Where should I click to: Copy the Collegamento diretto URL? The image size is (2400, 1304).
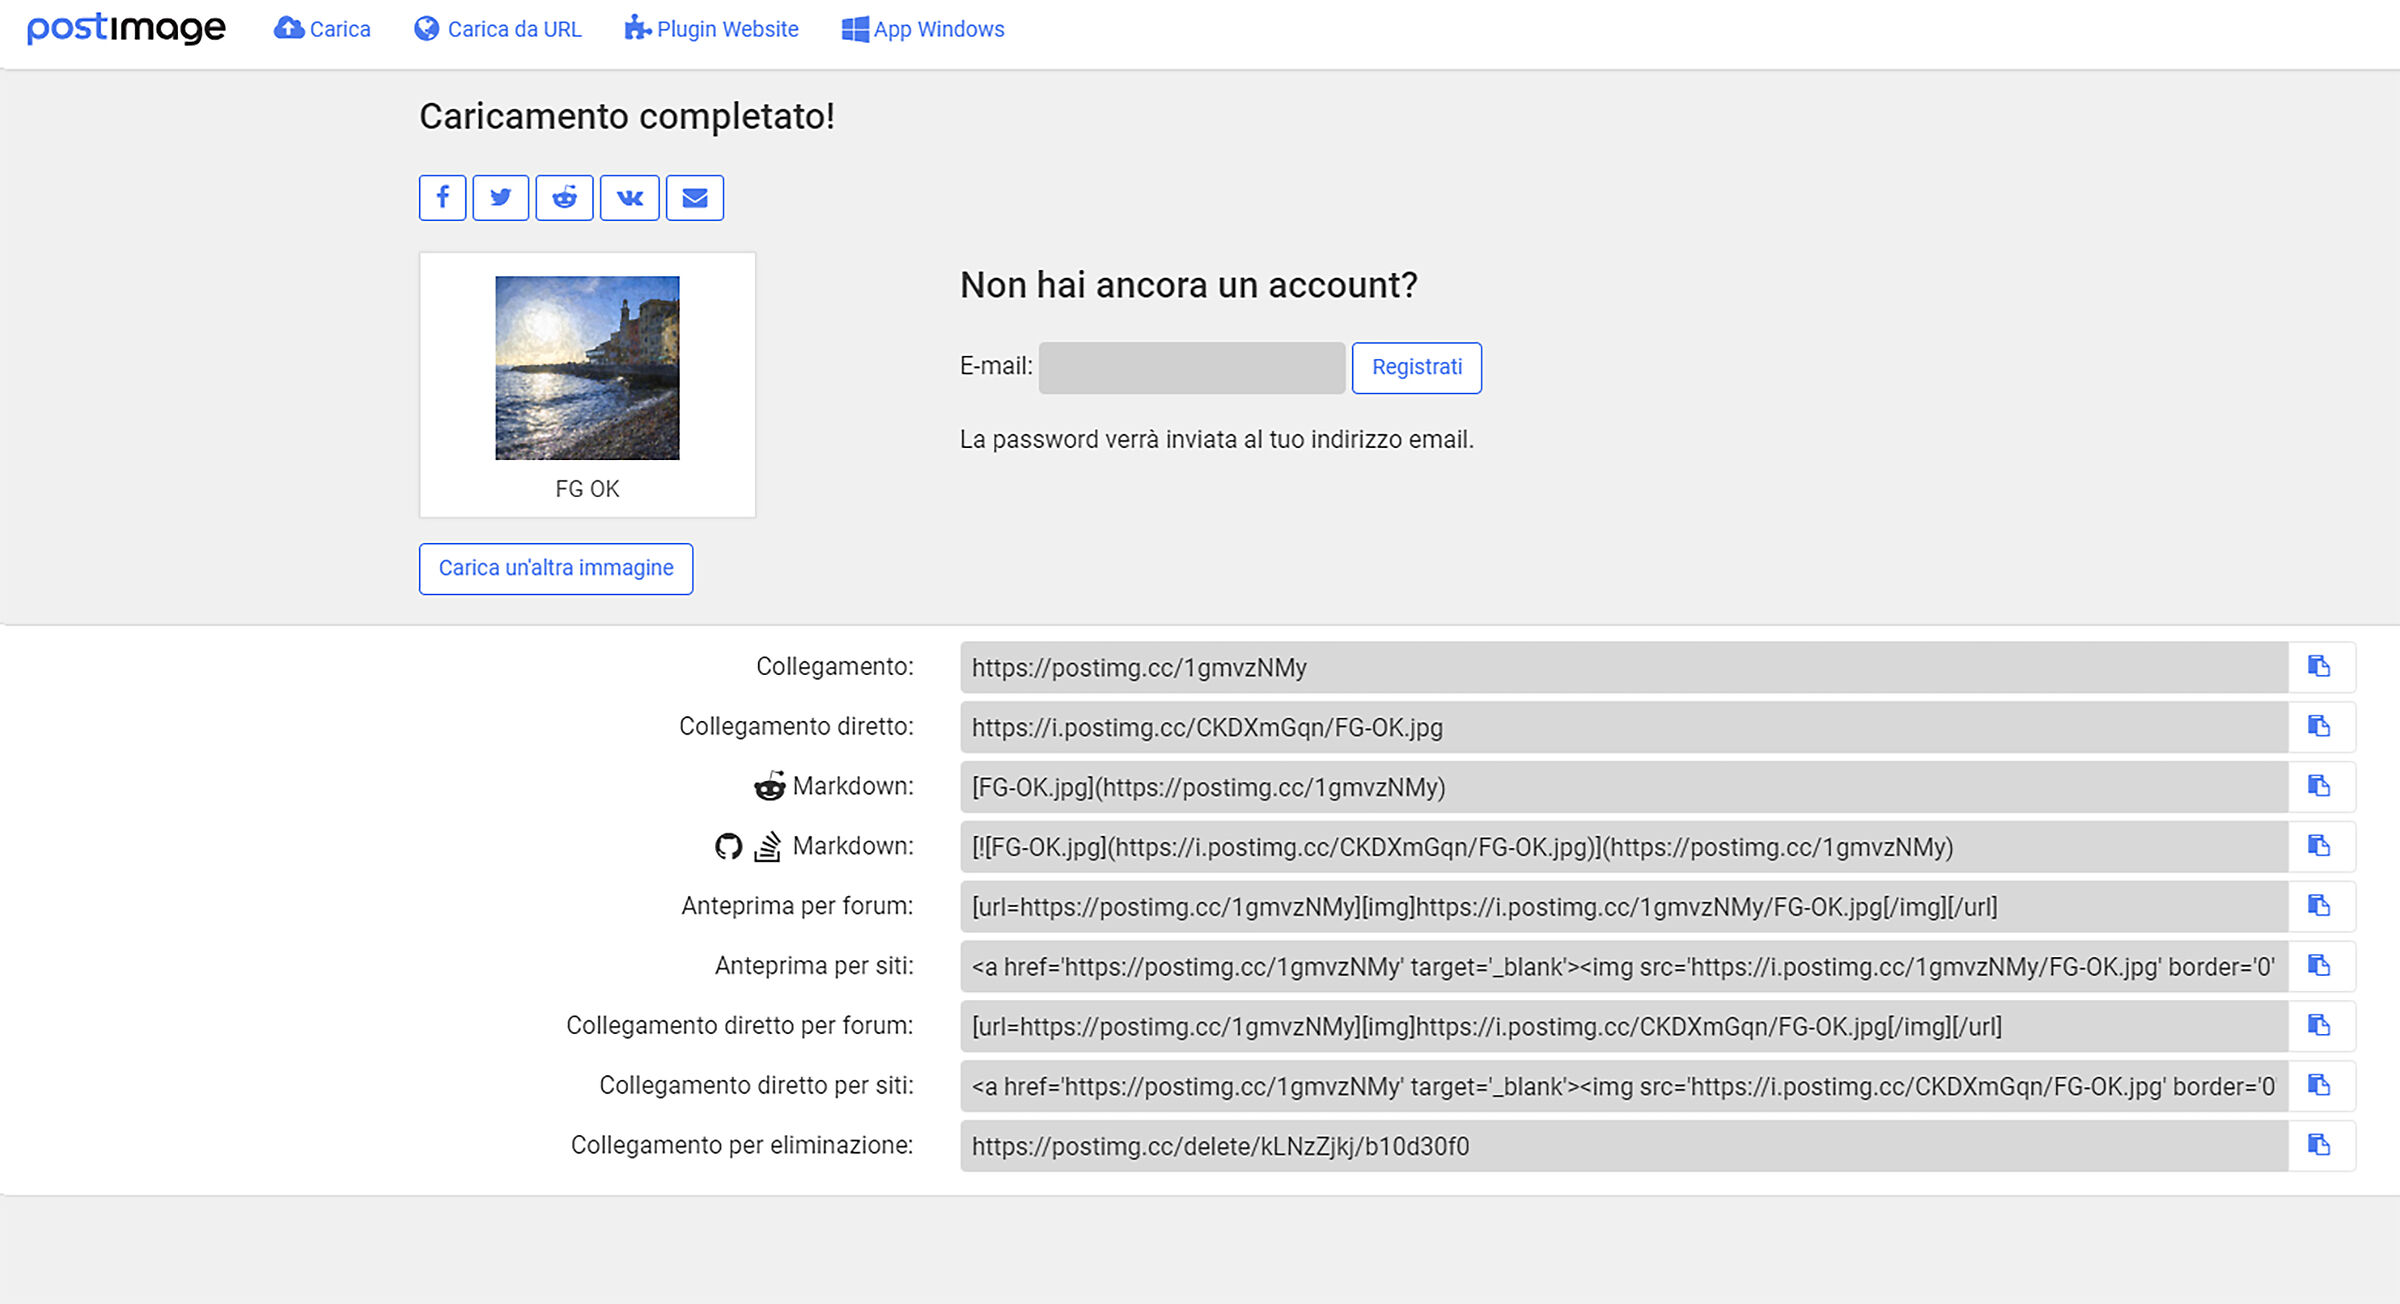pyautogui.click(x=2319, y=727)
